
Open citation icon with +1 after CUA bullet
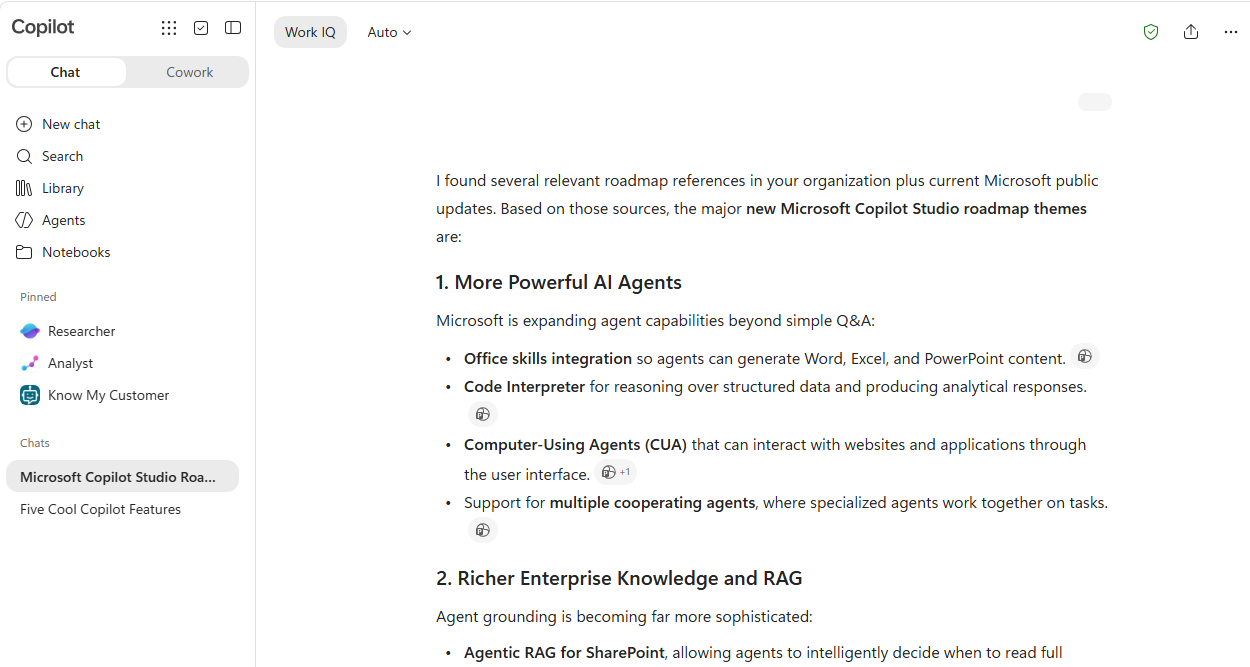coord(616,472)
